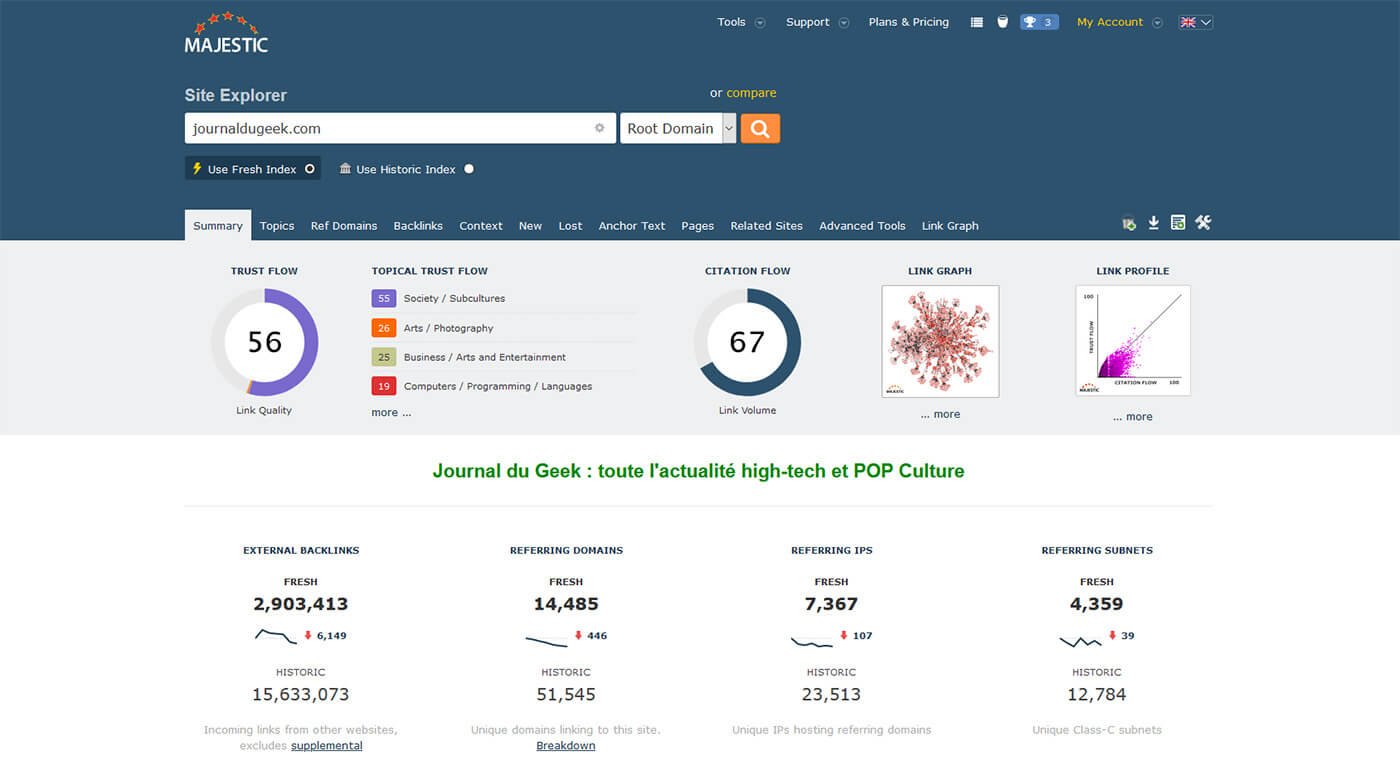Select Use Historic Index option
1400x780 pixels.
(406, 169)
